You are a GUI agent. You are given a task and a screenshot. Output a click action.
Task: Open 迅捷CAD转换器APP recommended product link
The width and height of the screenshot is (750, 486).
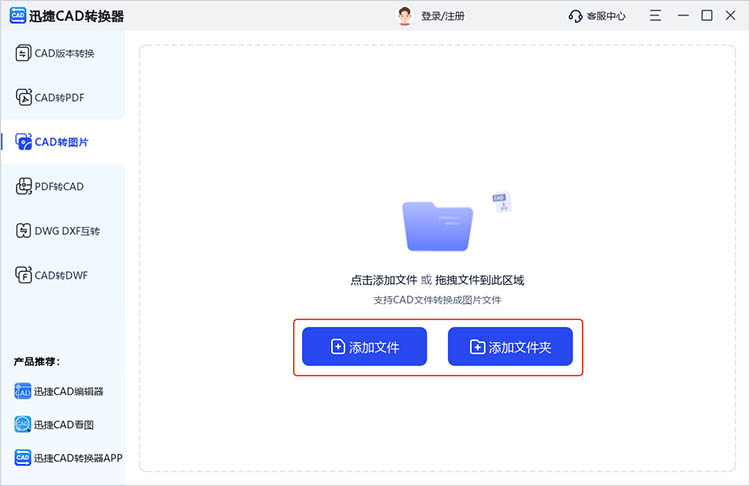[x=78, y=458]
